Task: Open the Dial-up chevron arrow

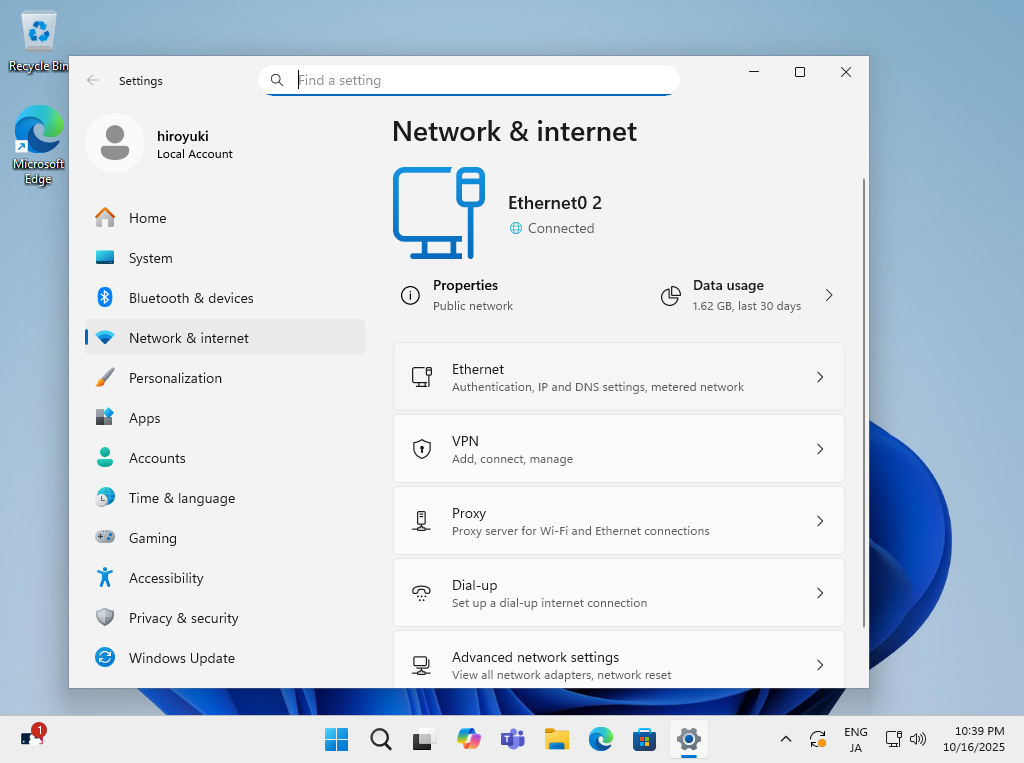Action: pos(820,593)
